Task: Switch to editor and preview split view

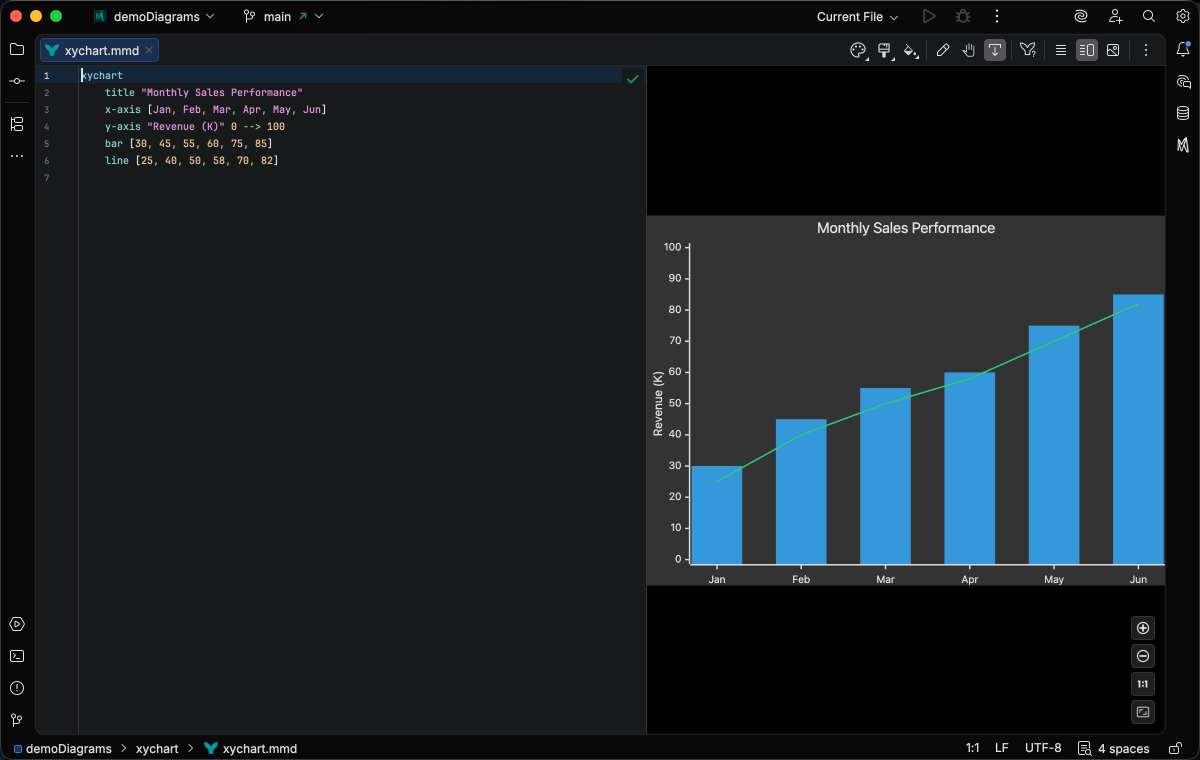Action: [1087, 50]
